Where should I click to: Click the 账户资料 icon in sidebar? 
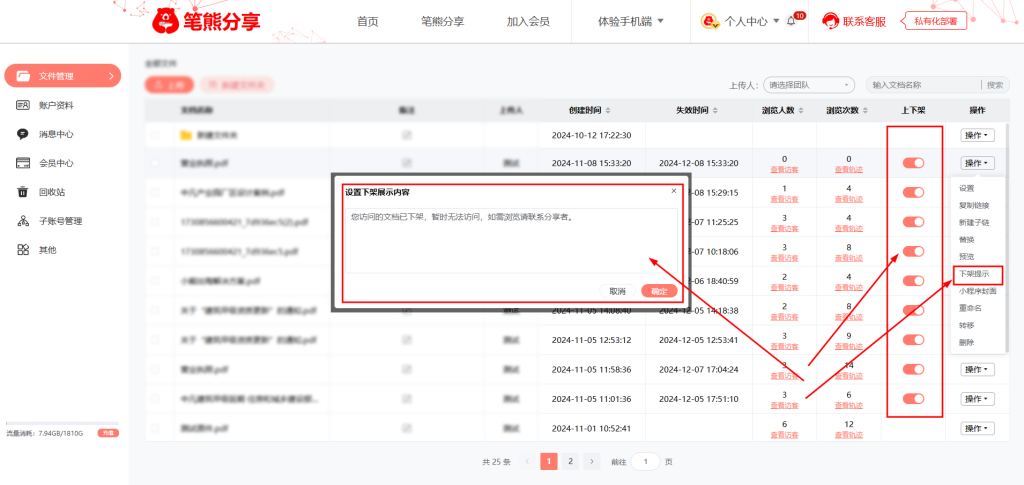coord(22,105)
